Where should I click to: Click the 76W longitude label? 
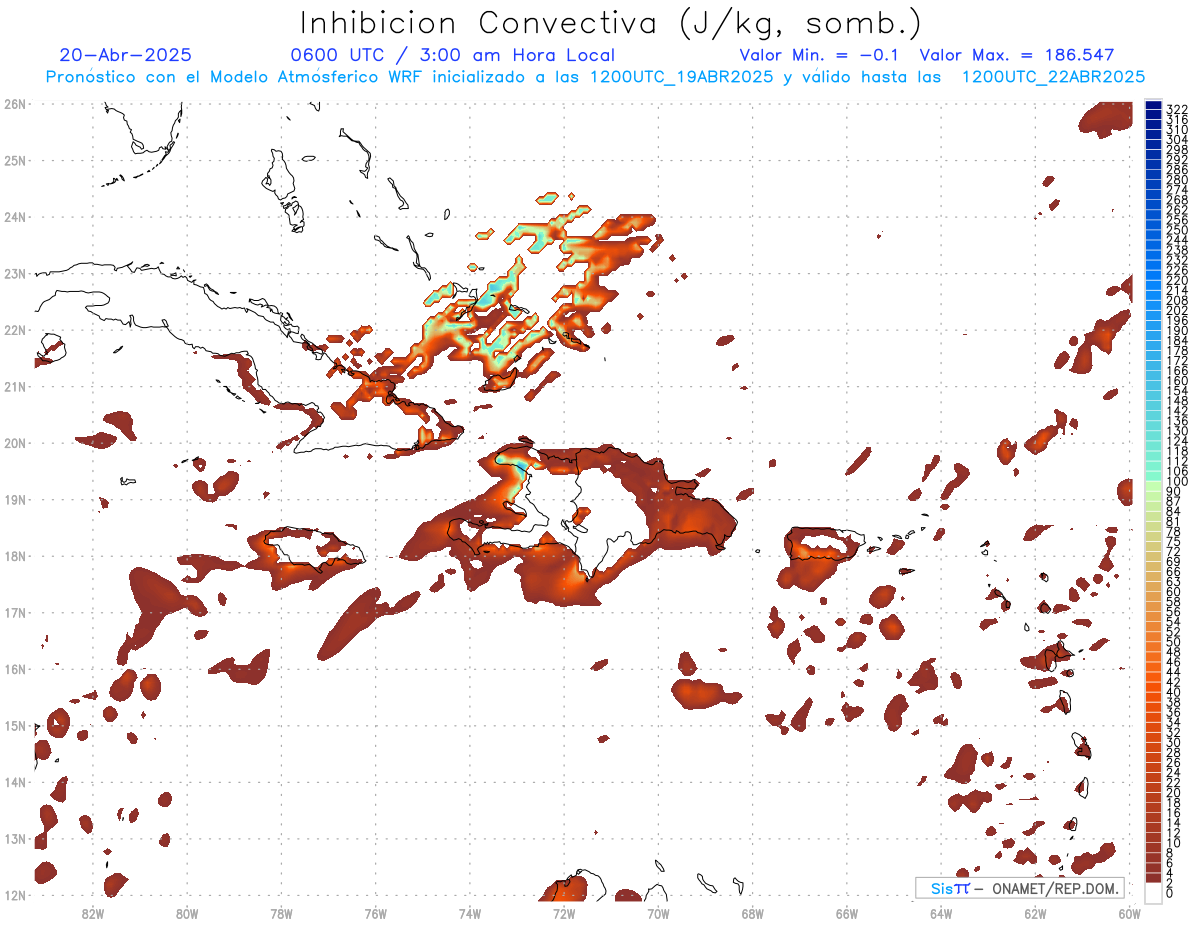[375, 913]
